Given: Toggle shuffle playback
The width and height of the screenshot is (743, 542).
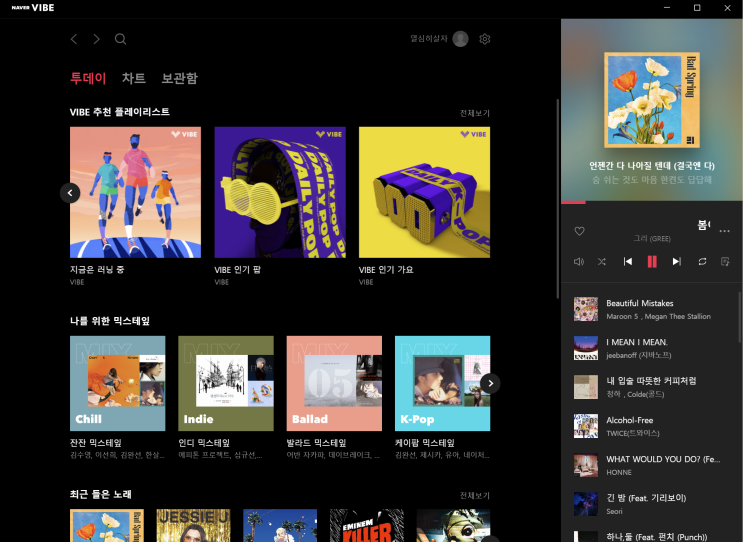Looking at the screenshot, I should coord(602,262).
